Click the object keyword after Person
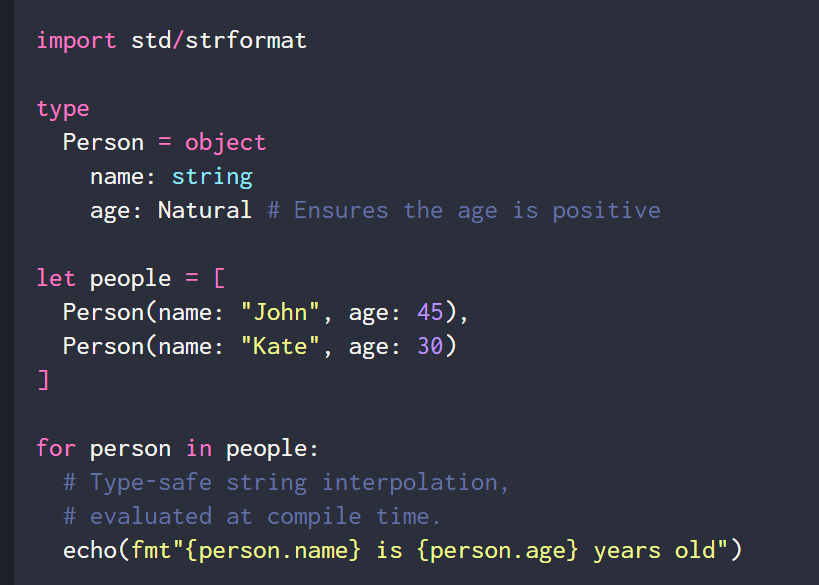Image resolution: width=819 pixels, height=585 pixels. click(x=225, y=142)
